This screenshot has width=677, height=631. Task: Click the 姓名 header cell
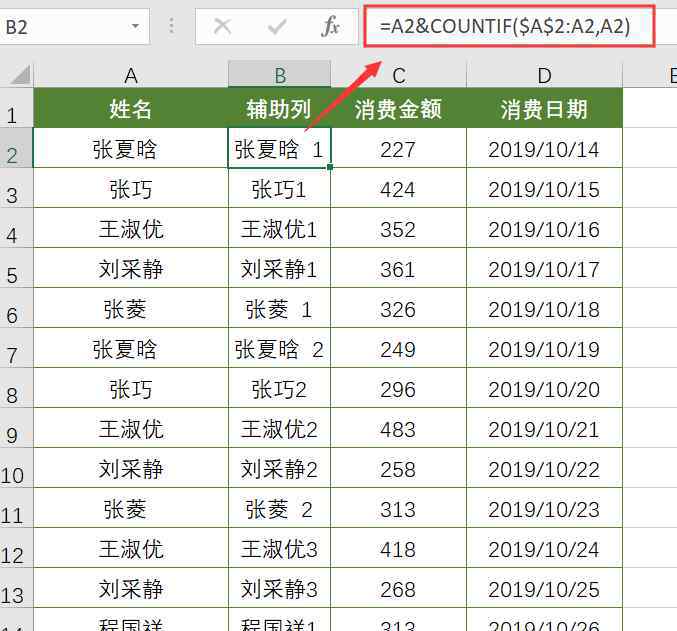point(131,108)
